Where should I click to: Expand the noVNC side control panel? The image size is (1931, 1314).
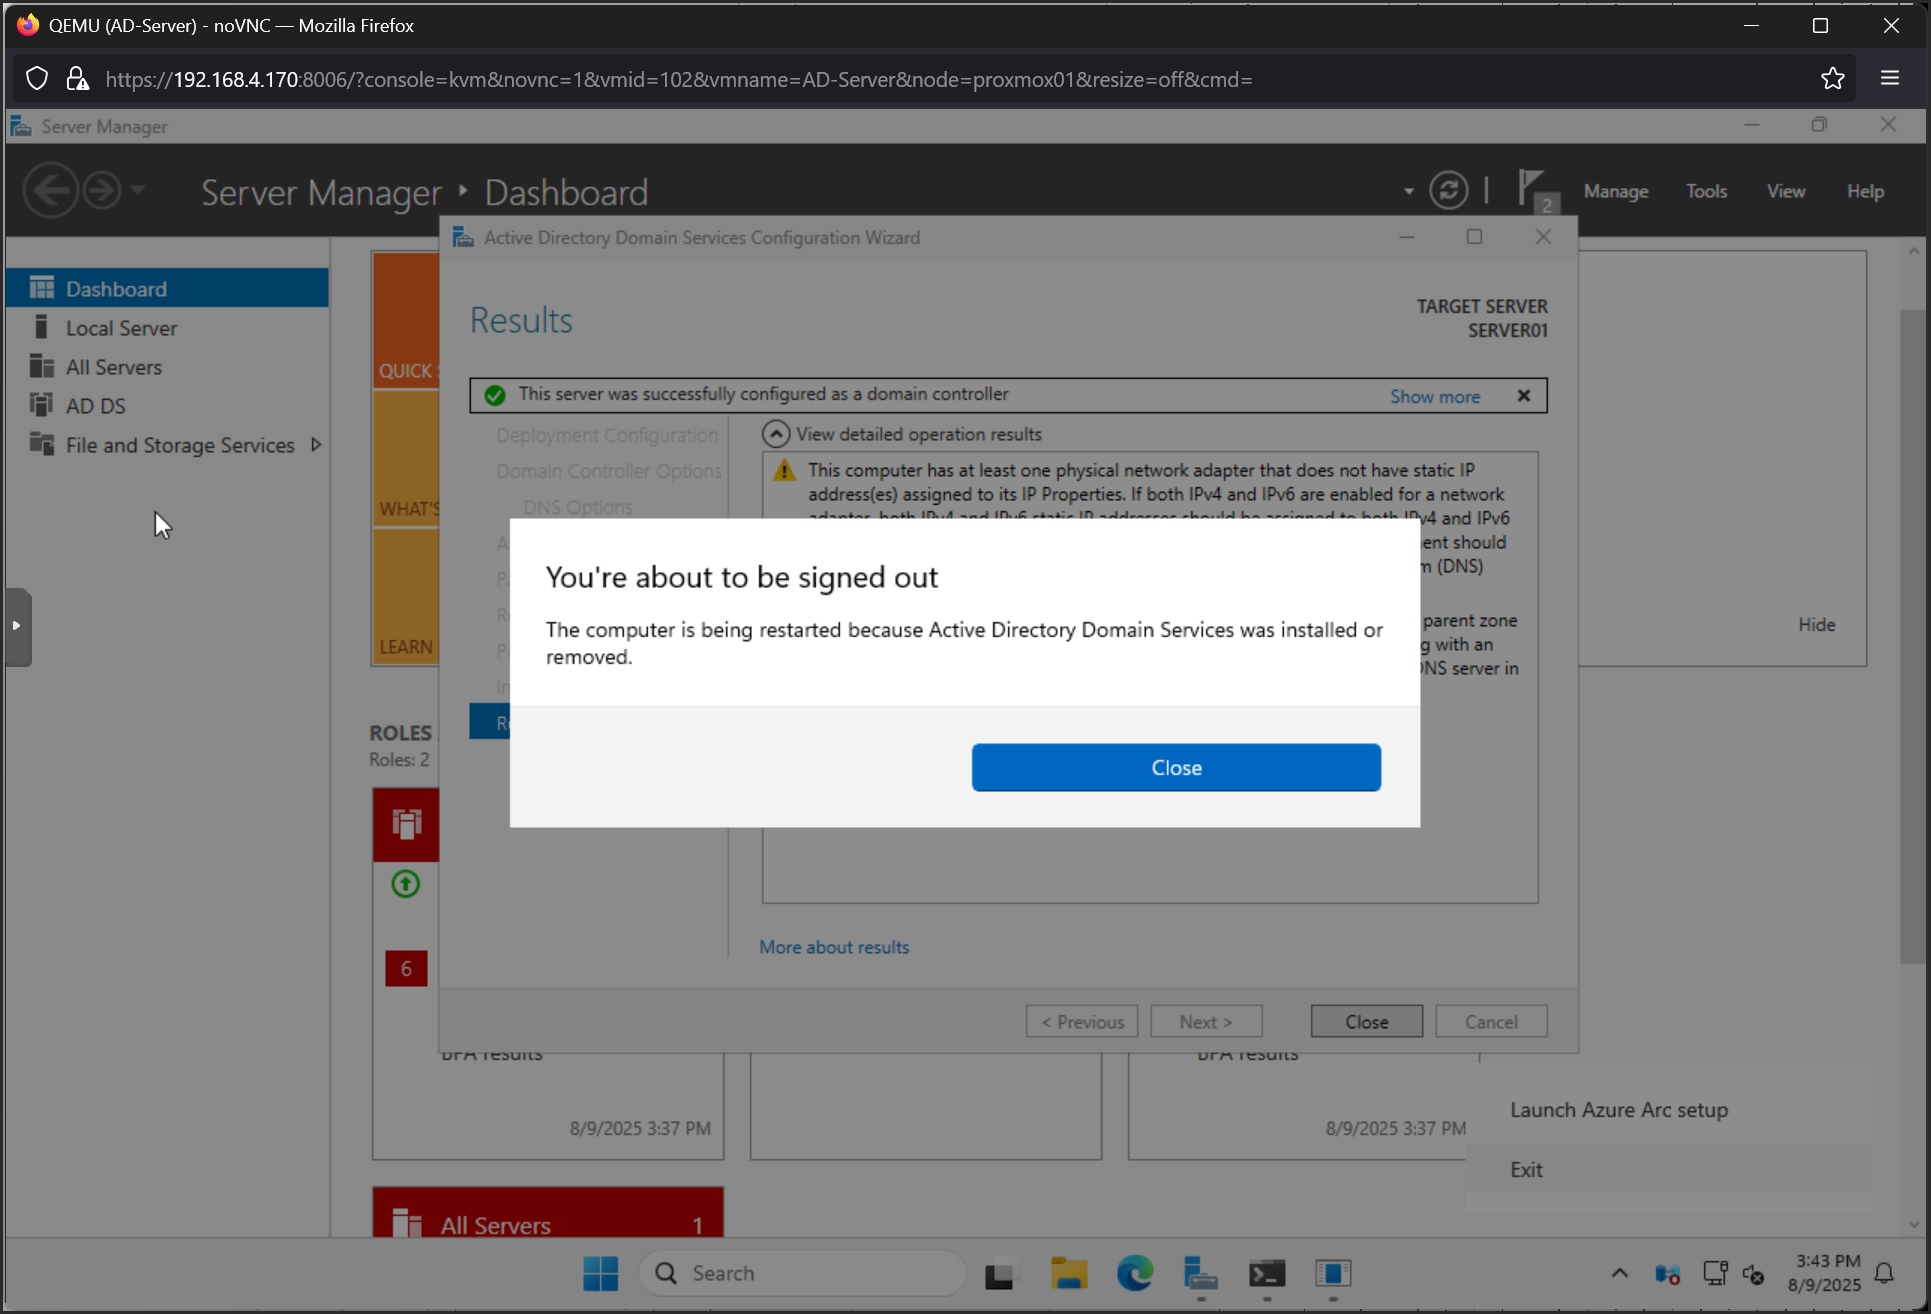pyautogui.click(x=17, y=626)
